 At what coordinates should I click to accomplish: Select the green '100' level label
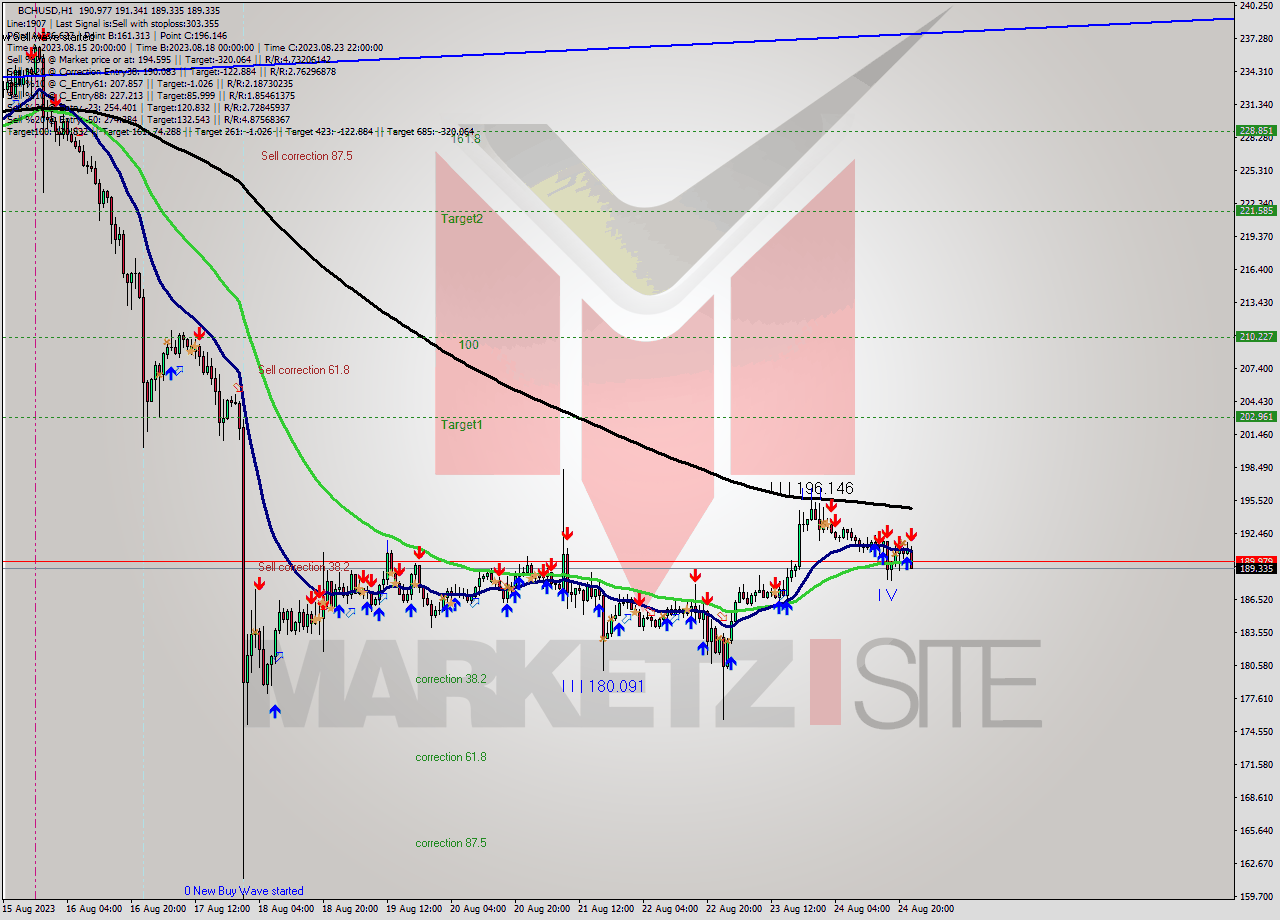(469, 345)
